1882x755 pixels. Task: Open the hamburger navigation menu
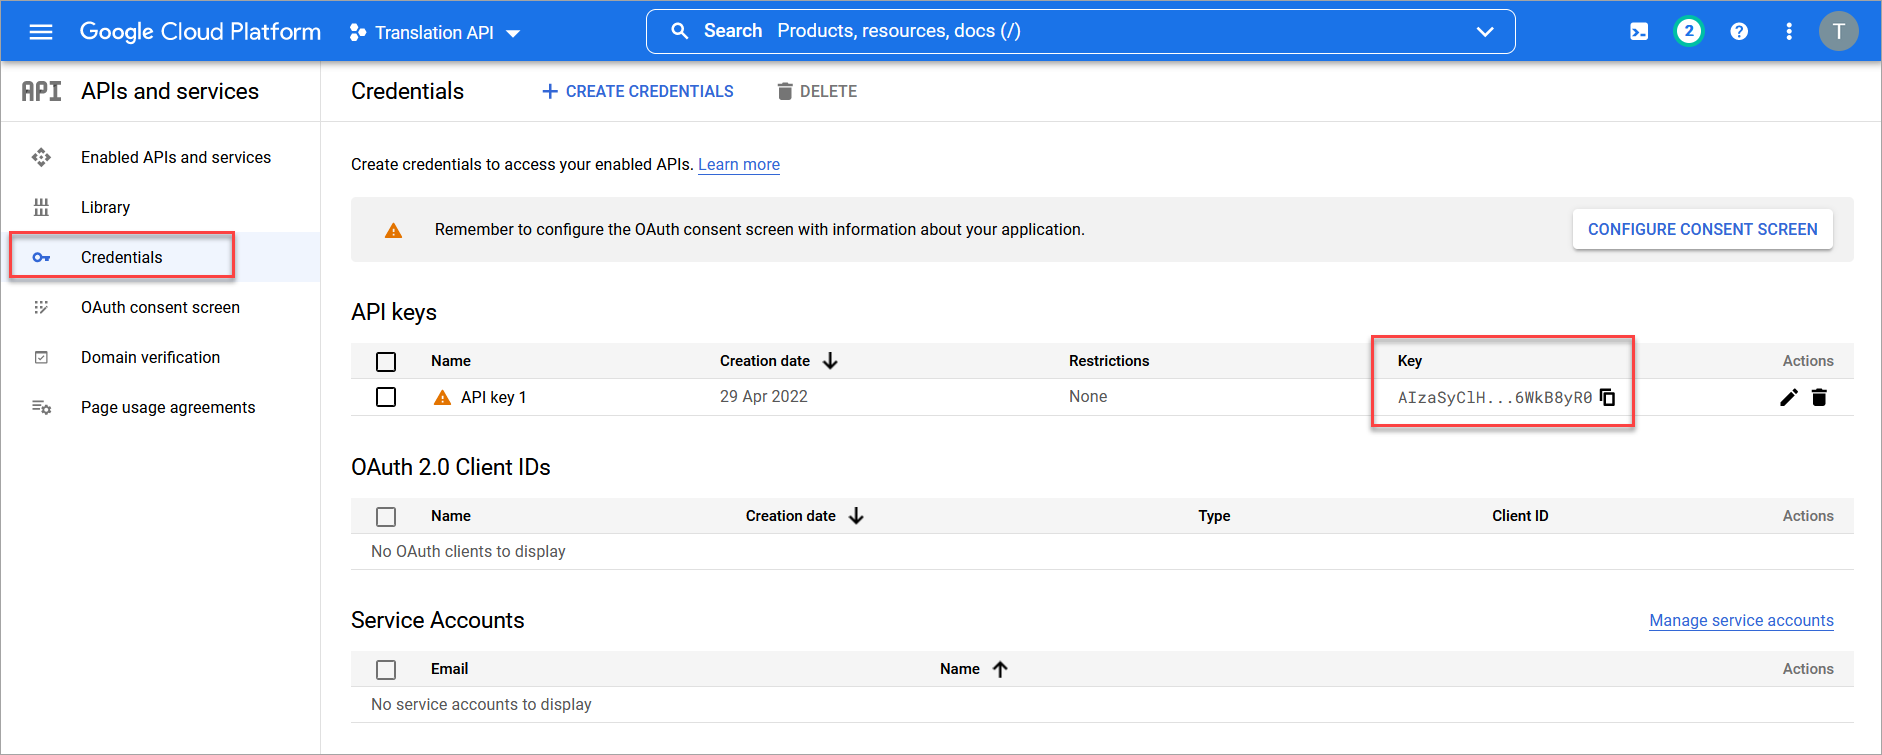(41, 32)
